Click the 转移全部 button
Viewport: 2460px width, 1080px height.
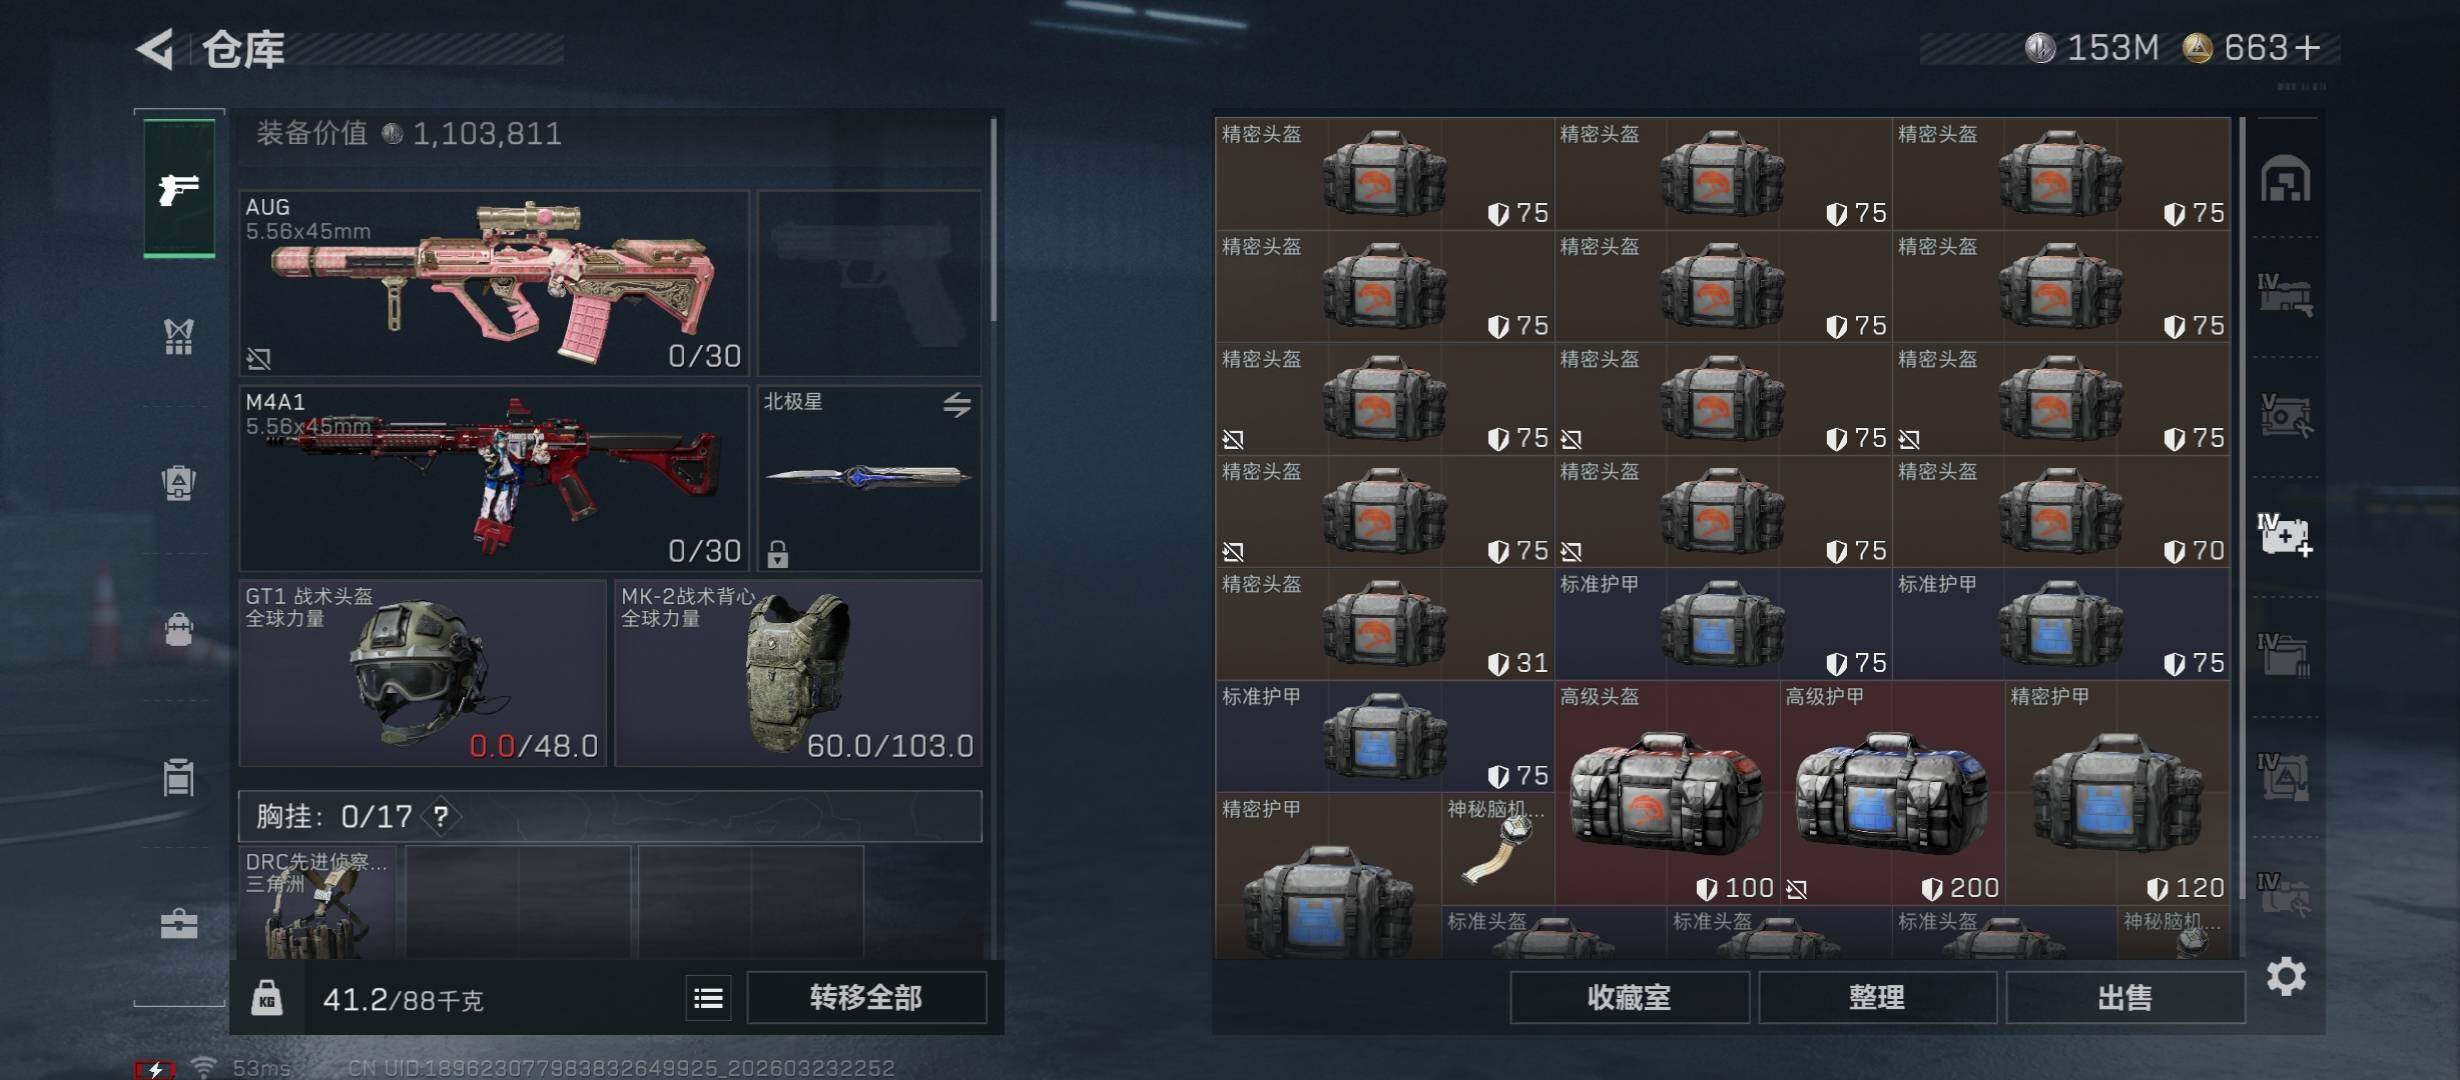click(866, 998)
